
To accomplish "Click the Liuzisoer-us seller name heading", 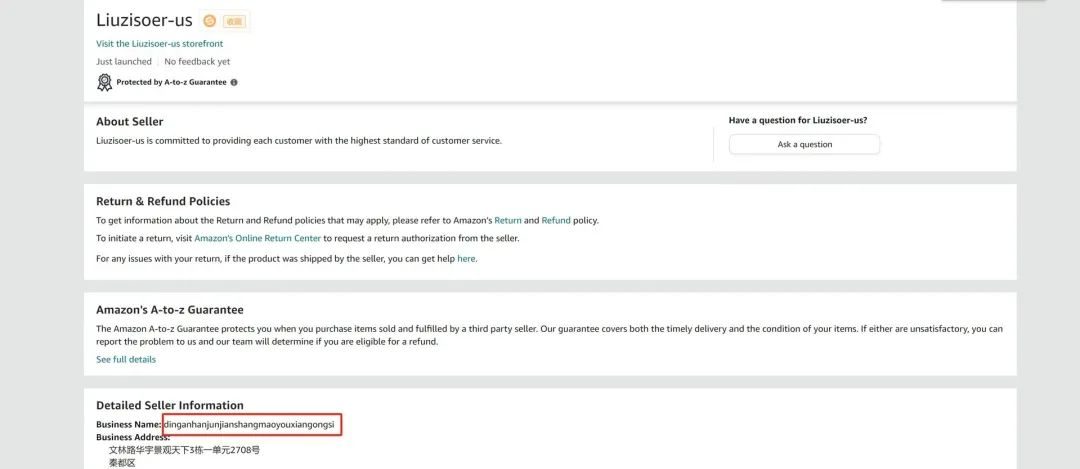I will coord(145,20).
